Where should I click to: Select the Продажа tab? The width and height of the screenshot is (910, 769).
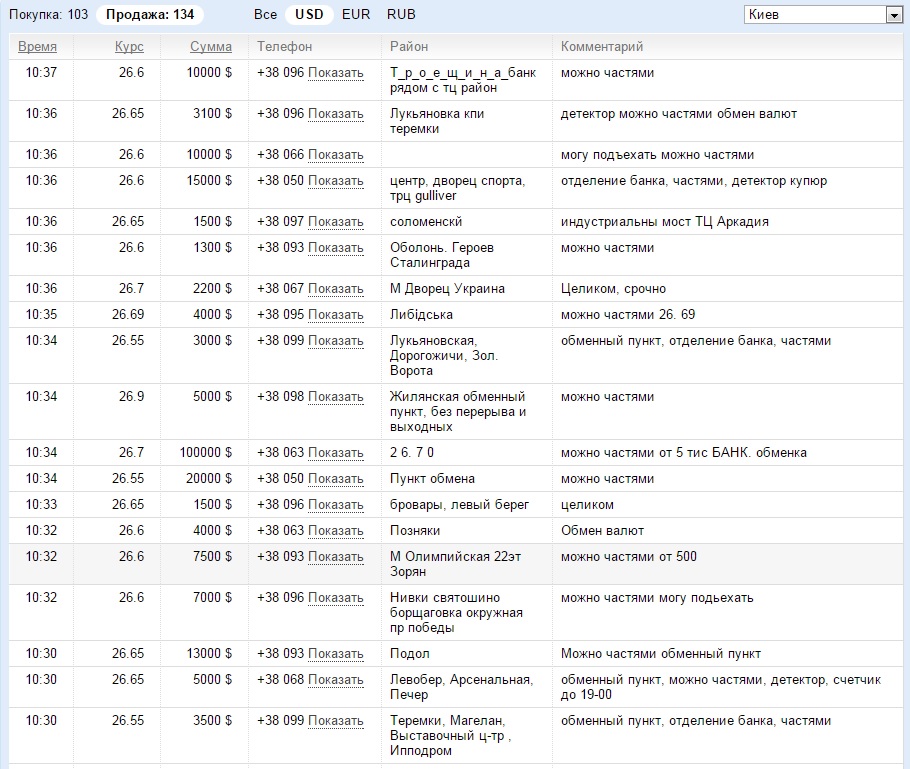coord(150,15)
